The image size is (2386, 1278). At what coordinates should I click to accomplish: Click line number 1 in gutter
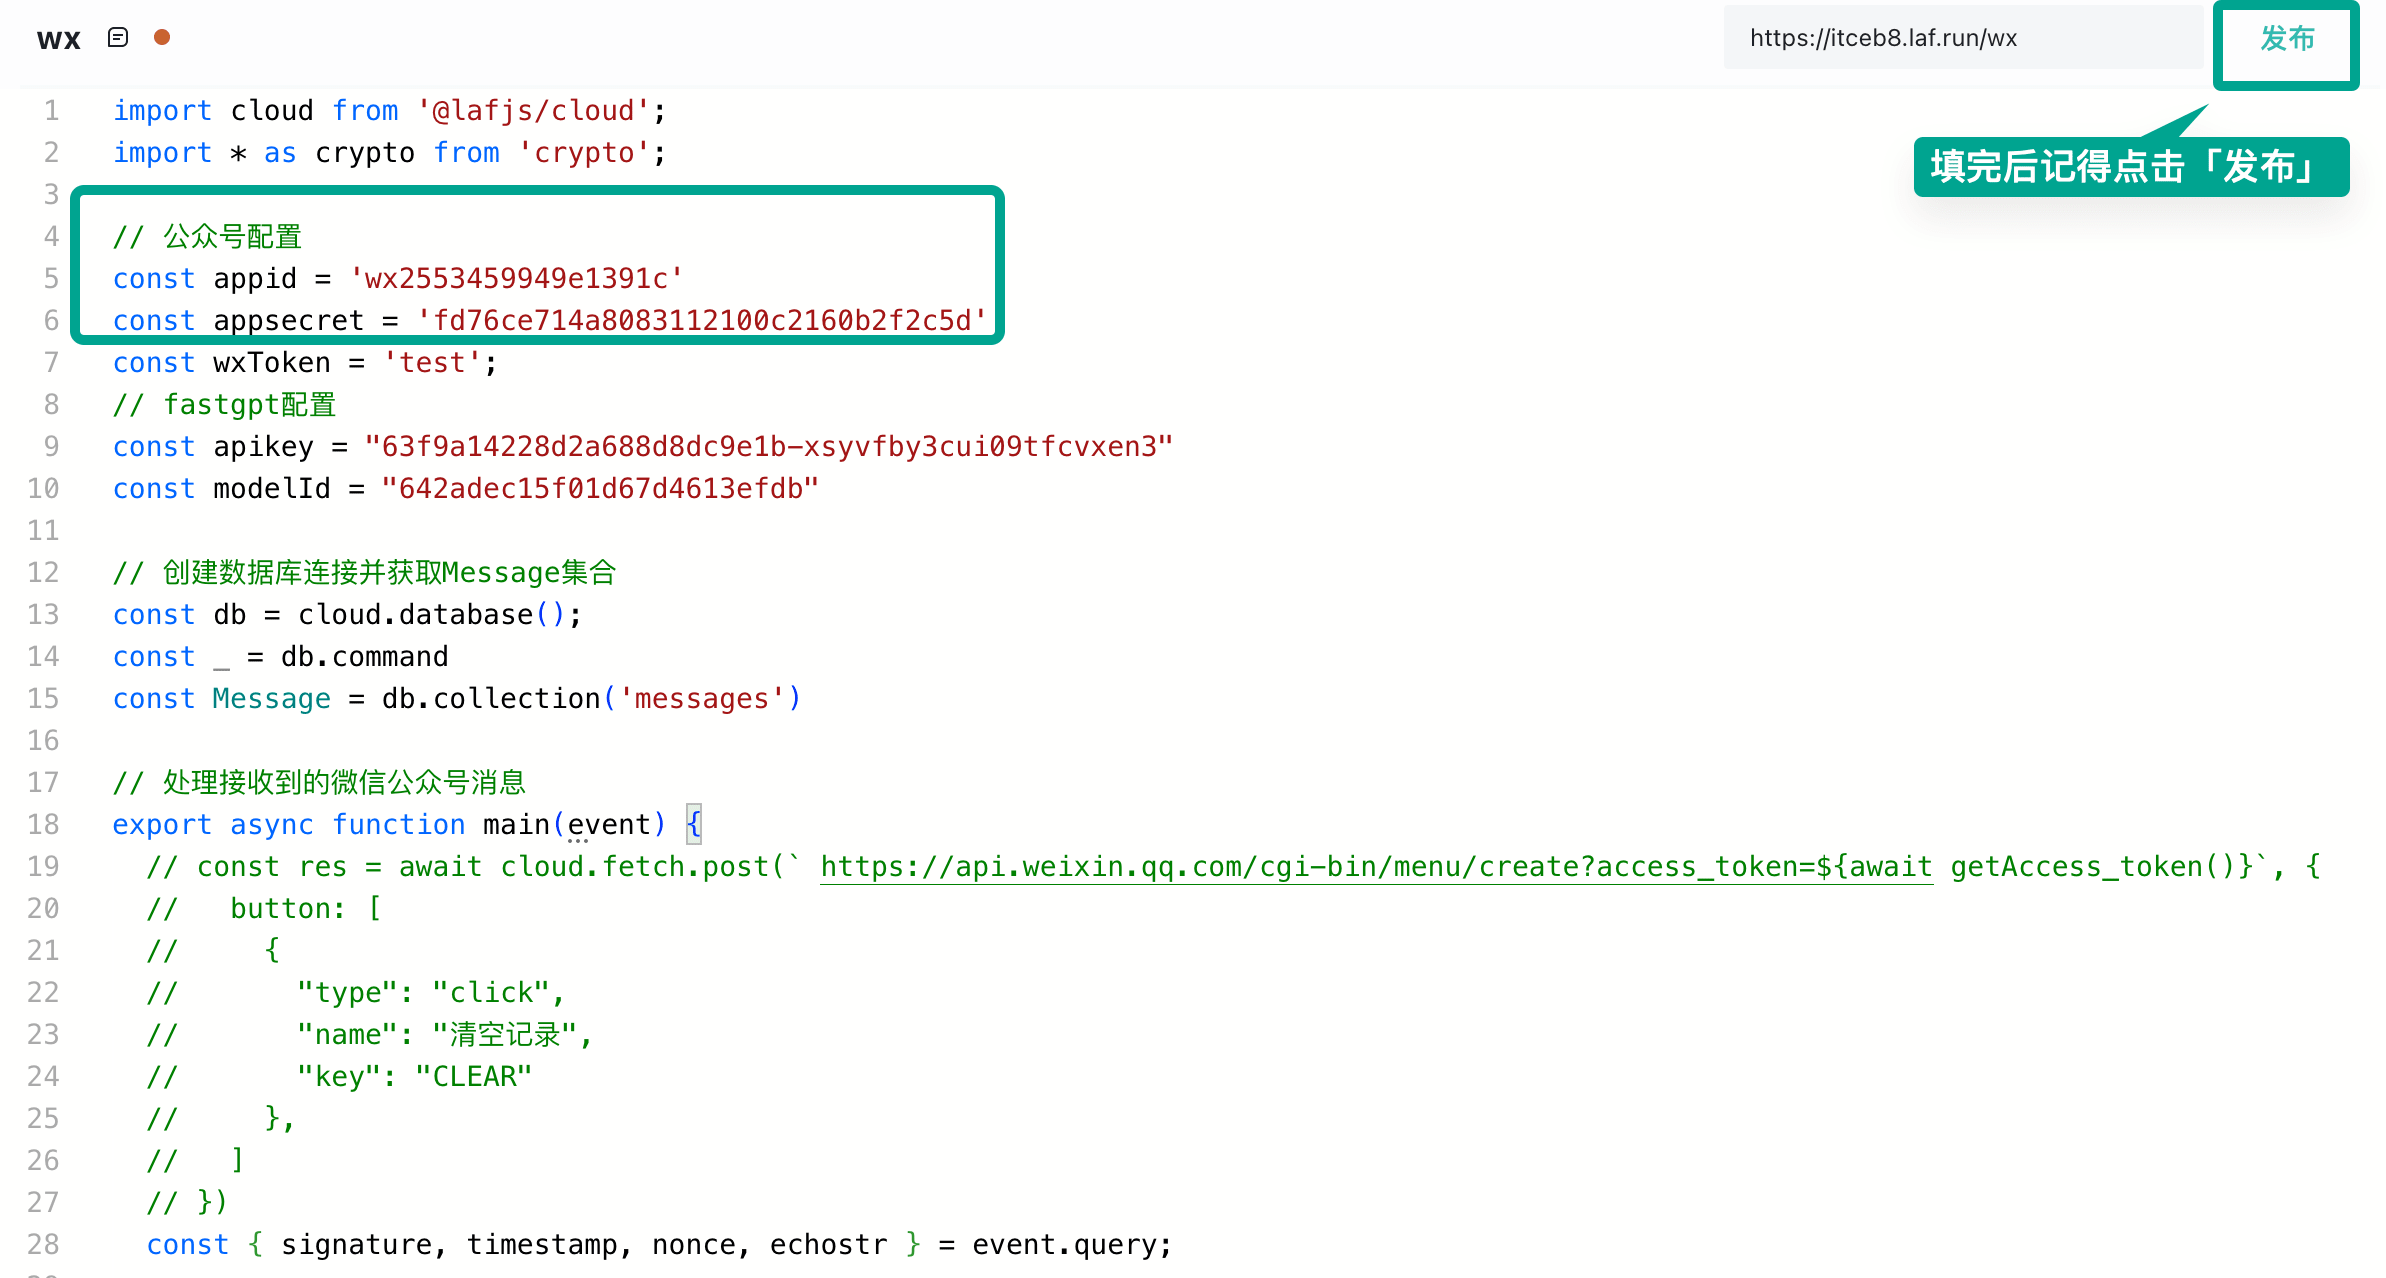coord(51,110)
